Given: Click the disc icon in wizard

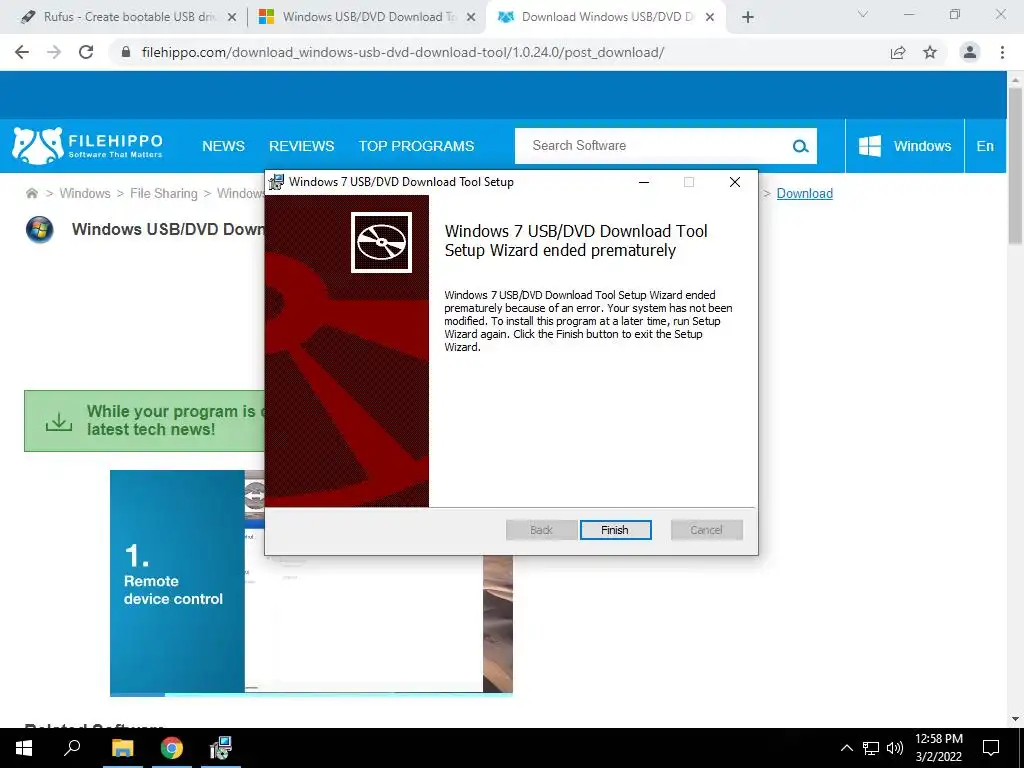Looking at the screenshot, I should (381, 242).
